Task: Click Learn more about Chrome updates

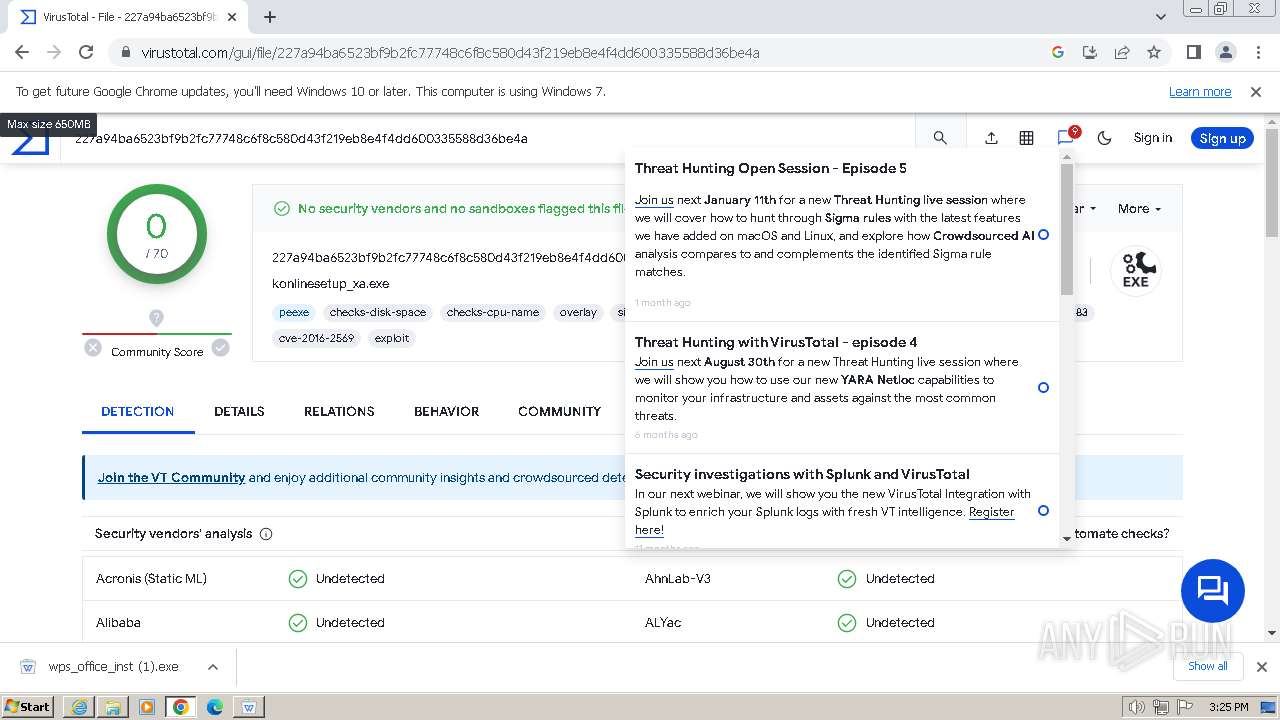Action: pos(1200,91)
